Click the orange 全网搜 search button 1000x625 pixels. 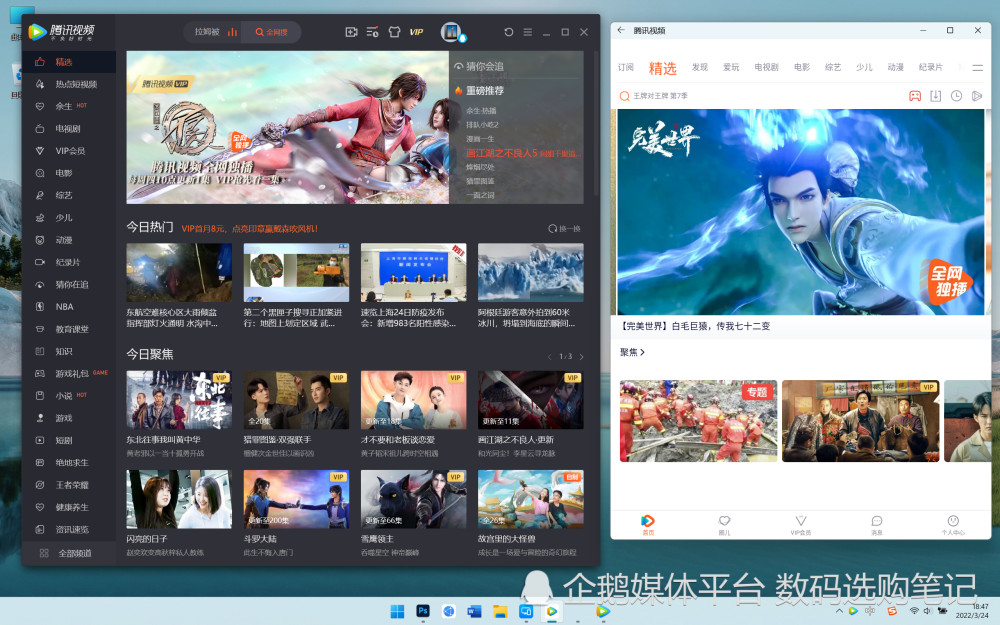[x=272, y=32]
